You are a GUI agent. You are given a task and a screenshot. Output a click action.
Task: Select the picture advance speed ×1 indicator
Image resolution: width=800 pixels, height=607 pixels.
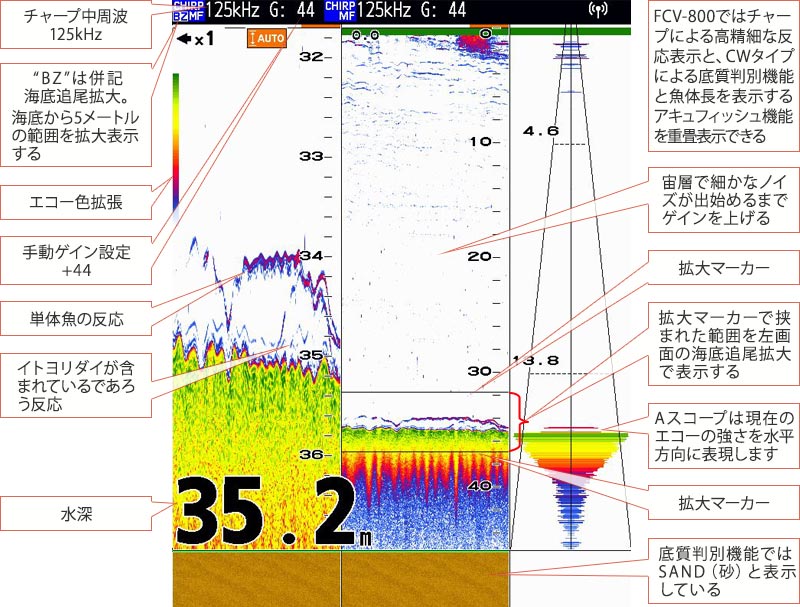pyautogui.click(x=196, y=39)
